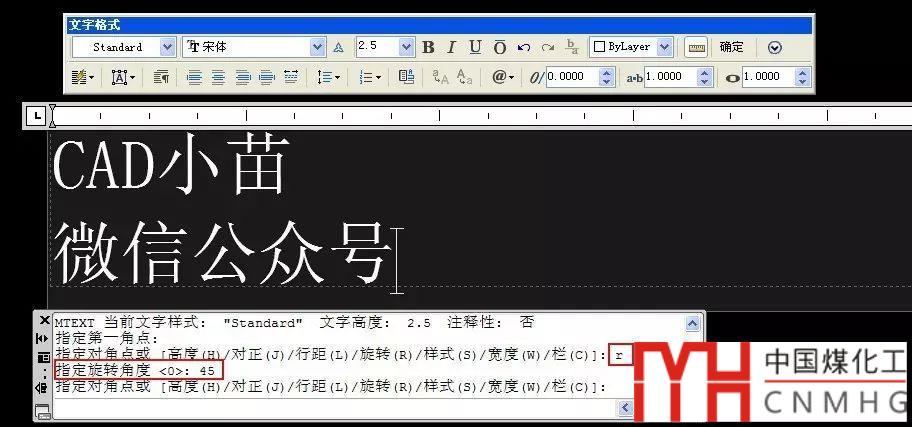The height and width of the screenshot is (427, 912).
Task: Open the Standard text style dropdown
Action: 167,47
